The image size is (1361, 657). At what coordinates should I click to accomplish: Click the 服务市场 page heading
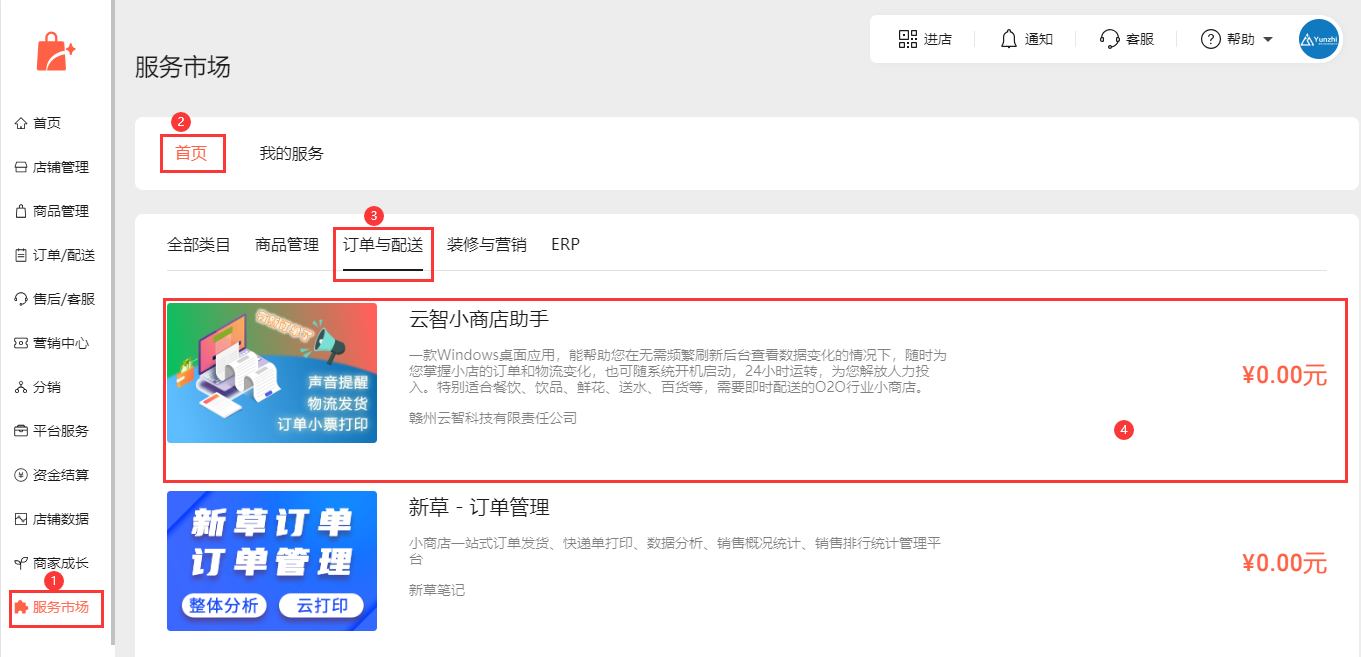pyautogui.click(x=183, y=68)
